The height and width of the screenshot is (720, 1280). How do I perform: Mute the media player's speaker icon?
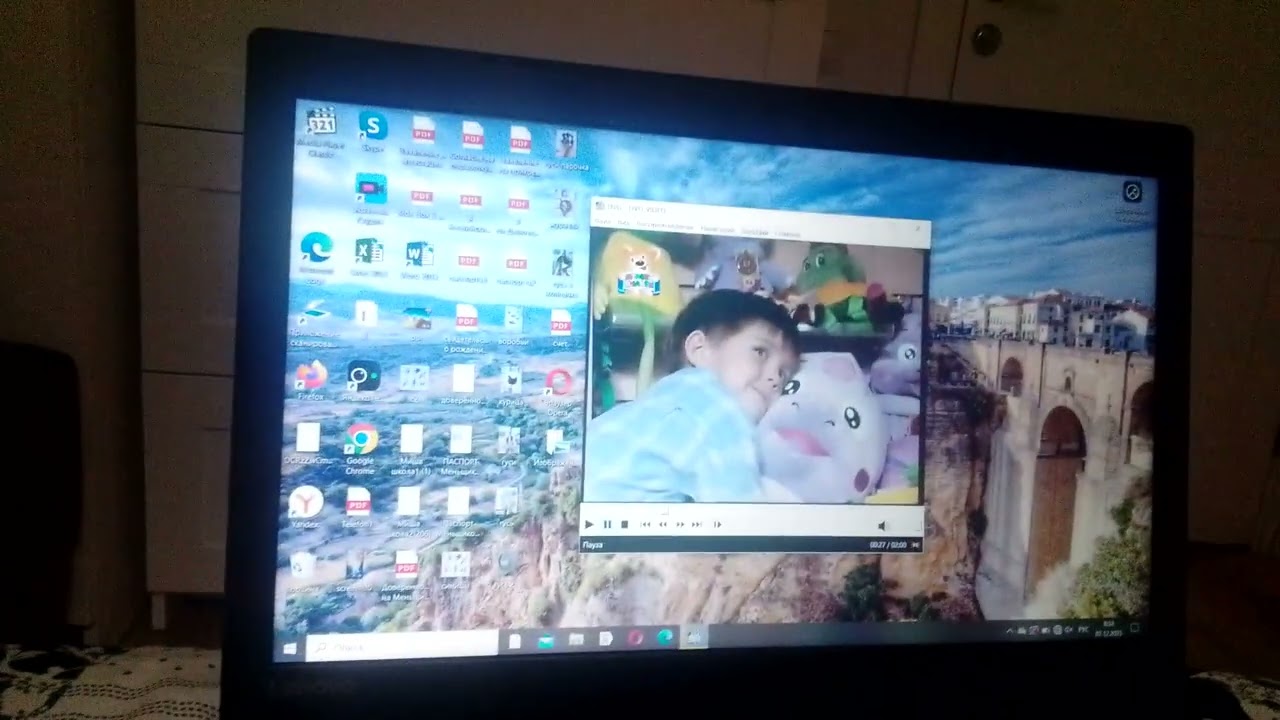click(x=881, y=525)
